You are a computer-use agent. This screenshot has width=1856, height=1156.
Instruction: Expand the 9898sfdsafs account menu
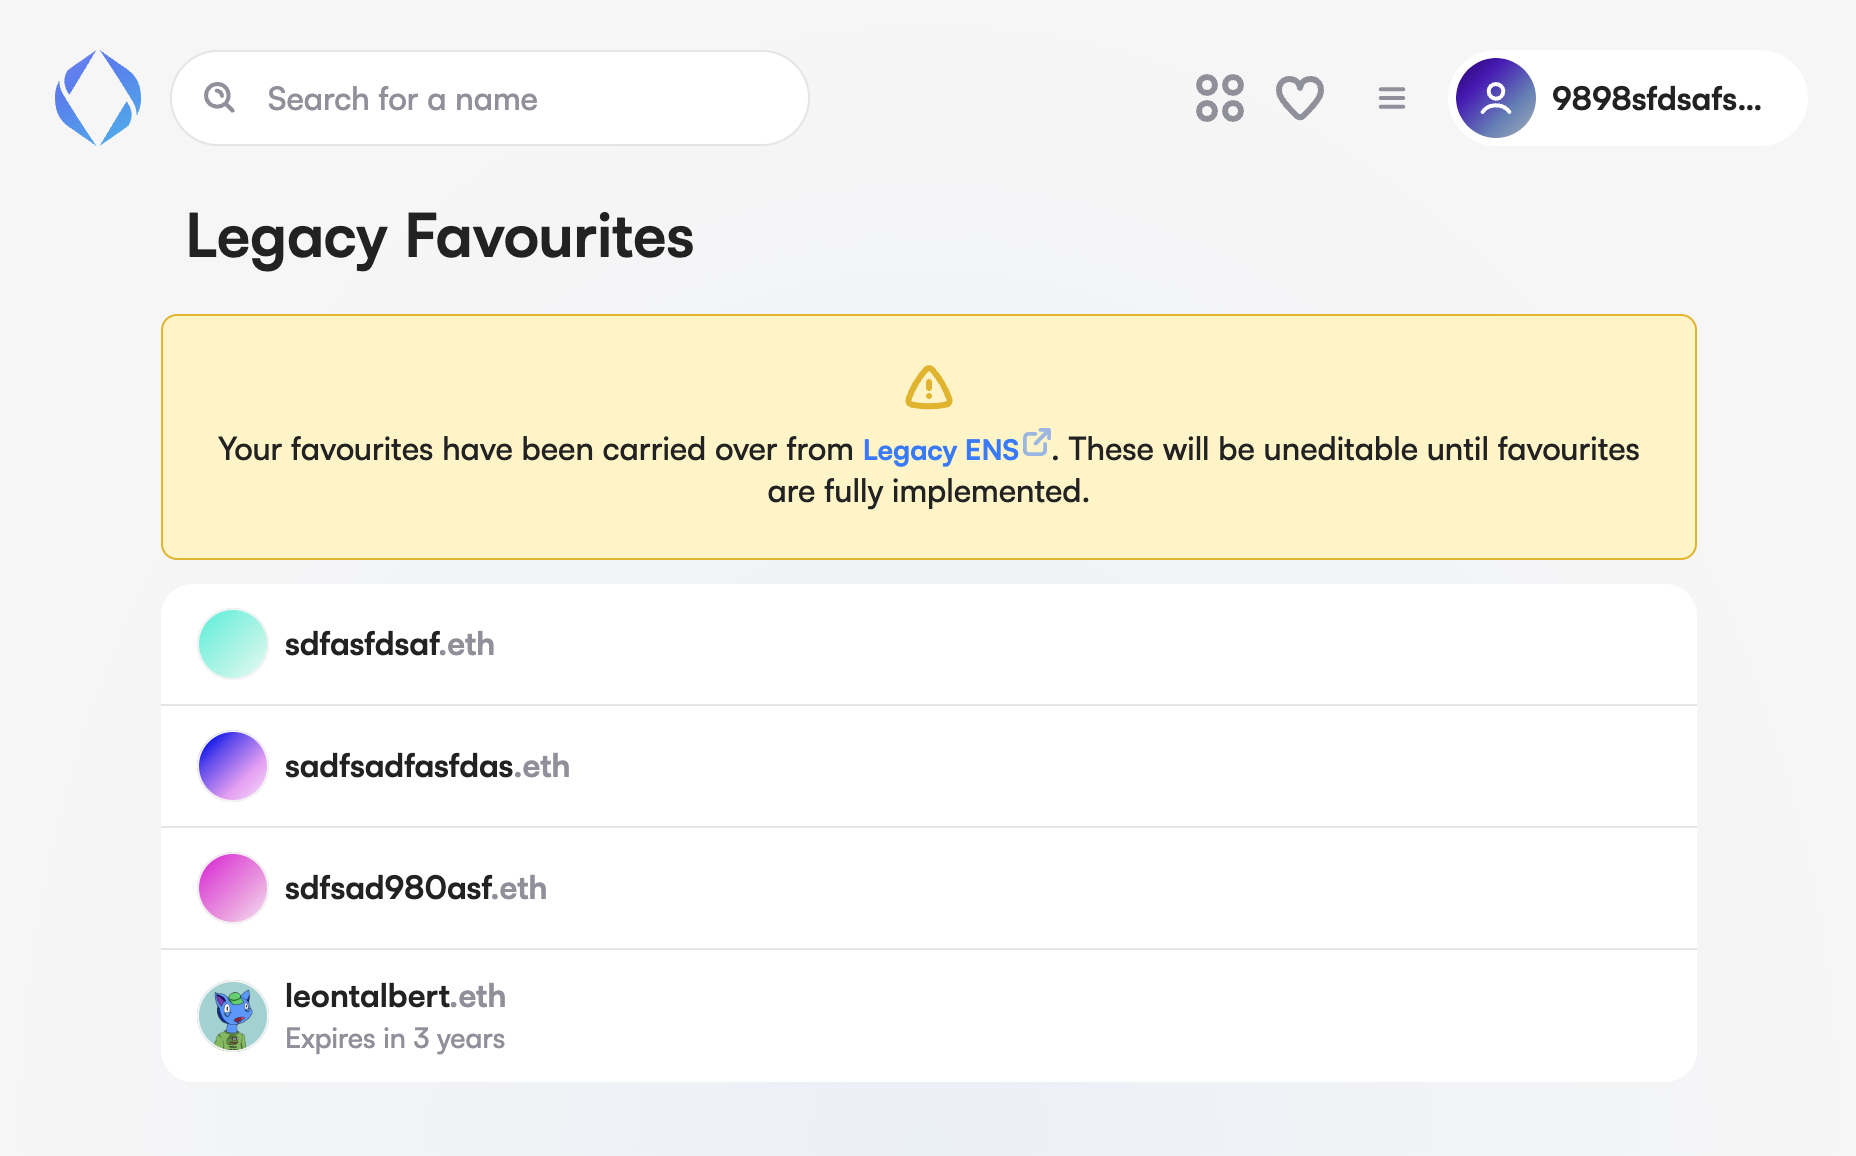tap(1656, 99)
